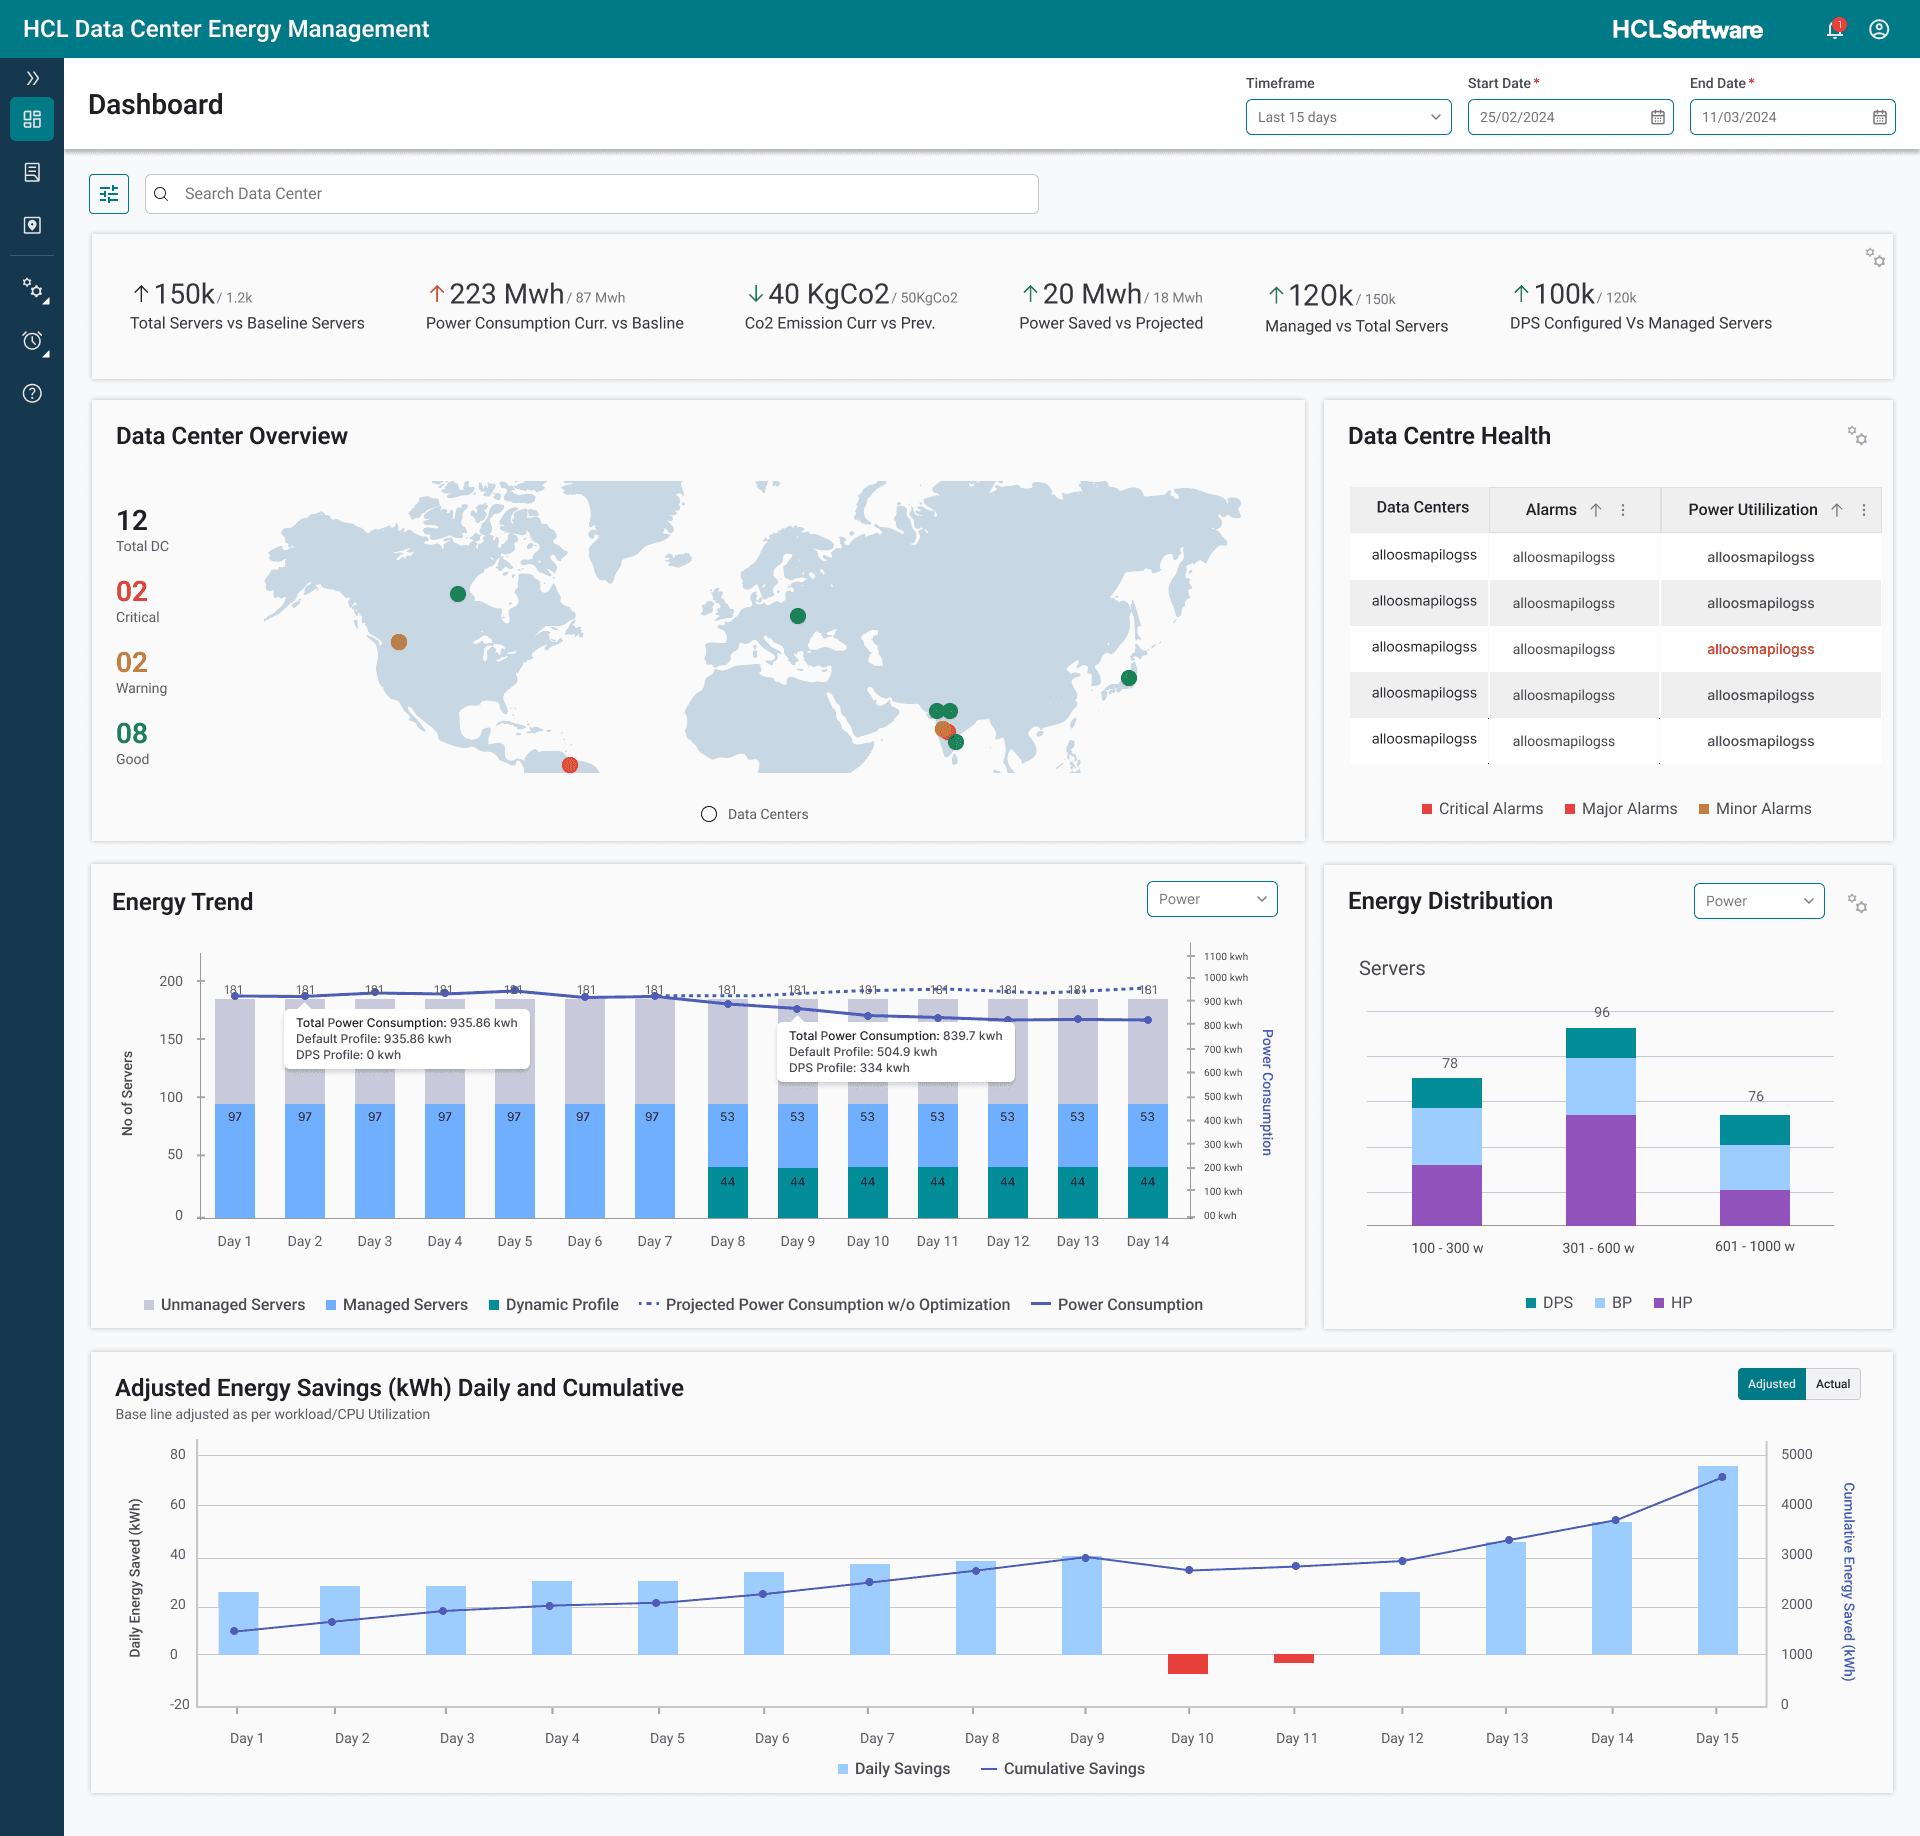This screenshot has width=1920, height=1836.
Task: Open the Power Utilization column options menu
Action: point(1864,510)
